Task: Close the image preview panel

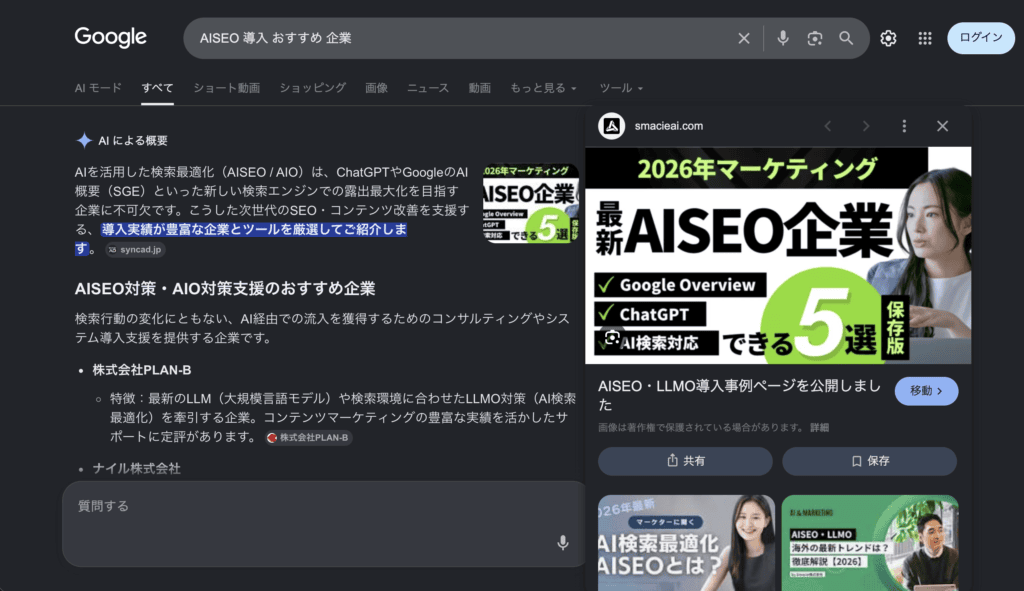Action: (942, 126)
